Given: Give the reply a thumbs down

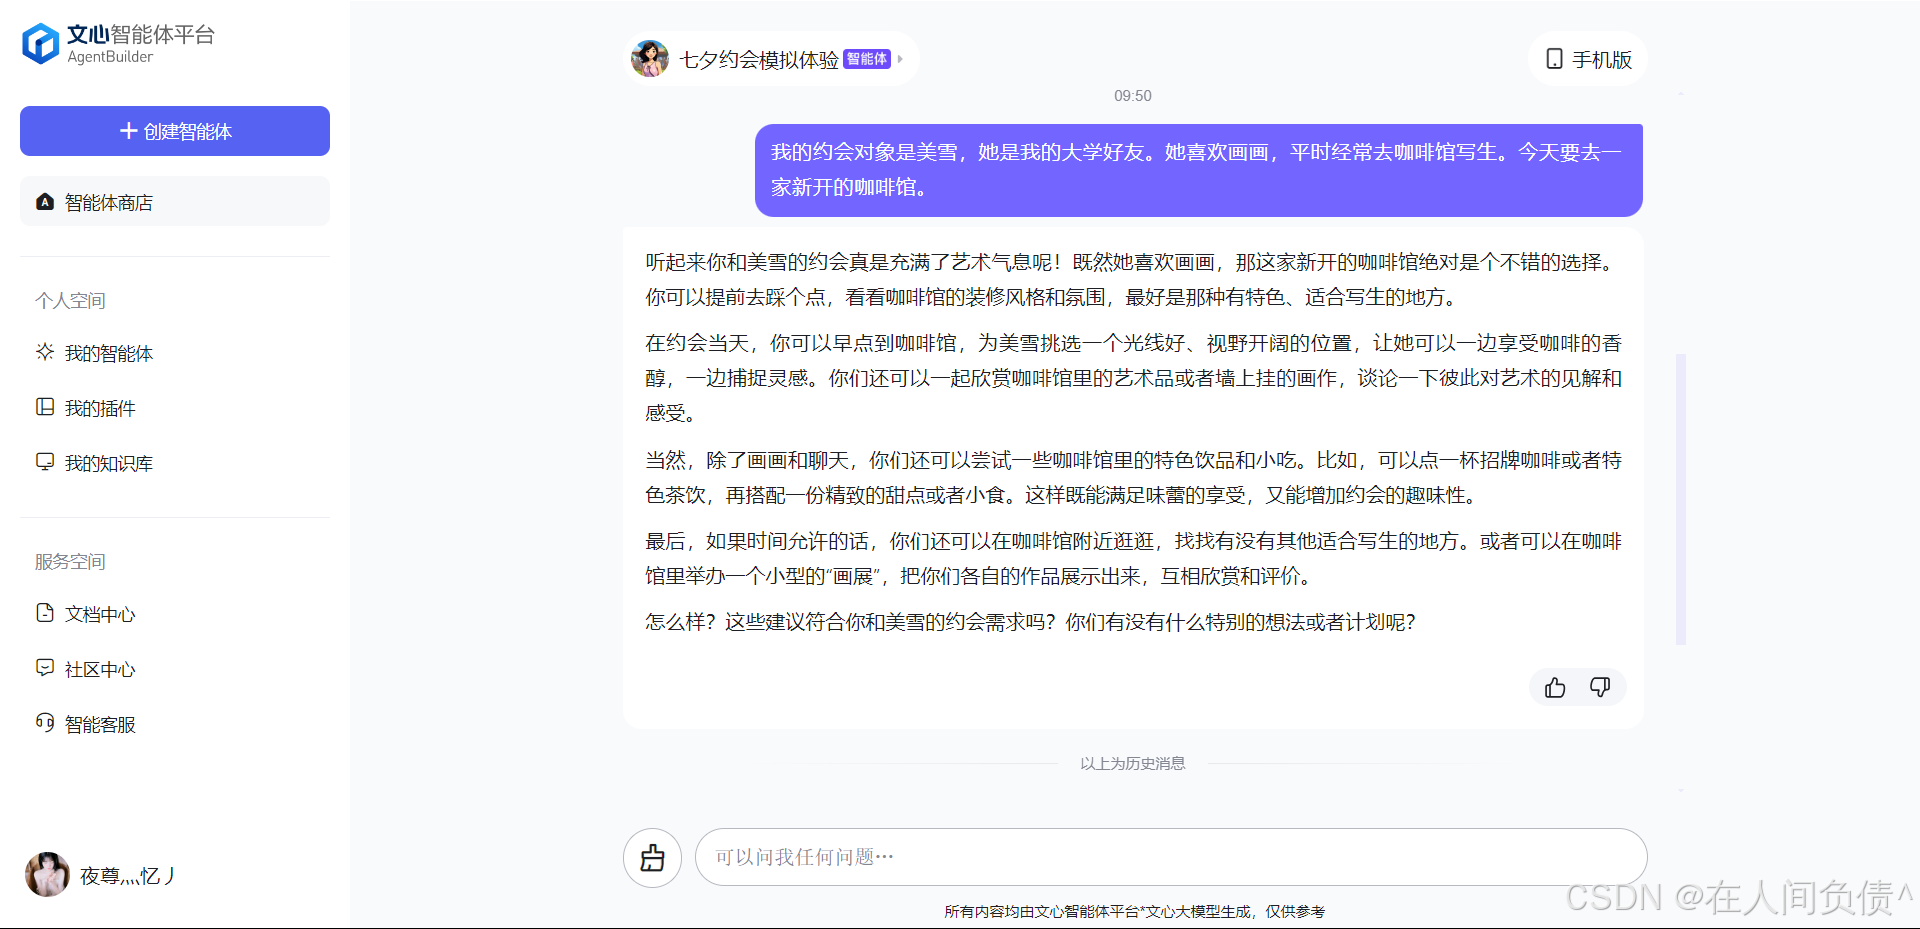Looking at the screenshot, I should [1599, 687].
